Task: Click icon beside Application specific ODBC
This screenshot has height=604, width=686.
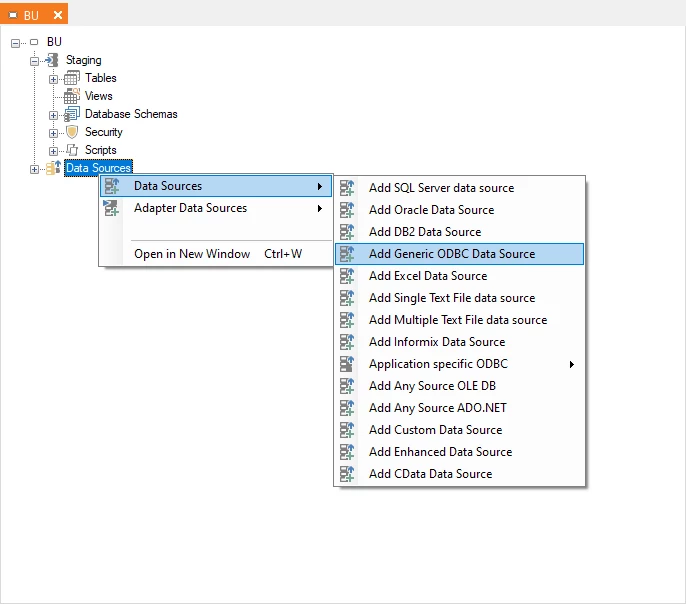Action: 347,364
